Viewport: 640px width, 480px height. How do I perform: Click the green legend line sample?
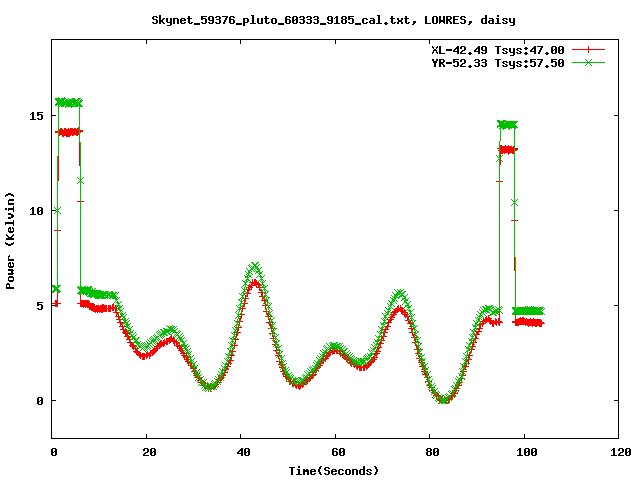tap(588, 62)
